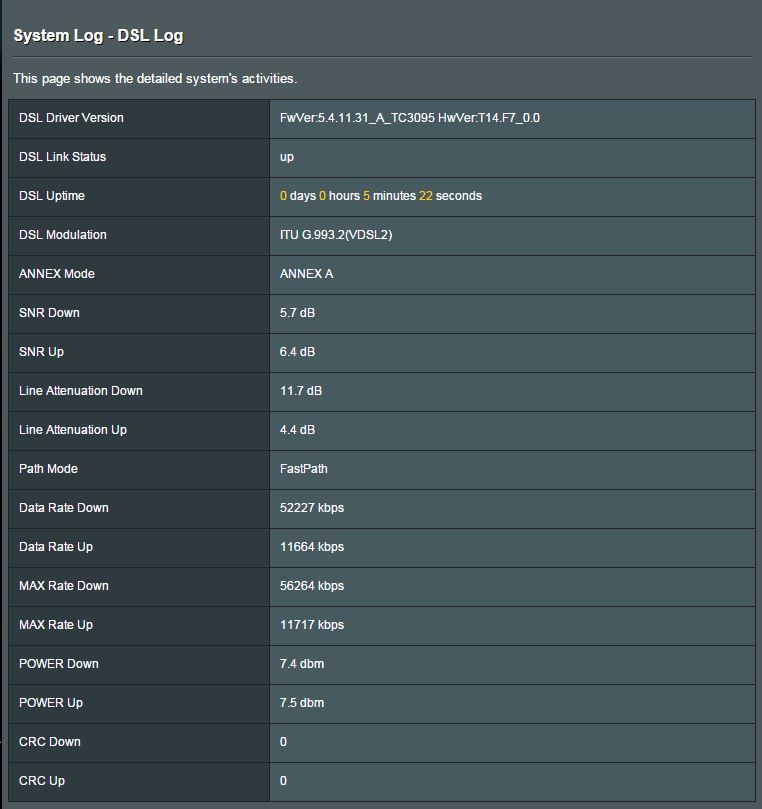Screen dimensions: 762x809
Task: Click the 'Line Attenuation Down' label
Action: click(x=81, y=391)
